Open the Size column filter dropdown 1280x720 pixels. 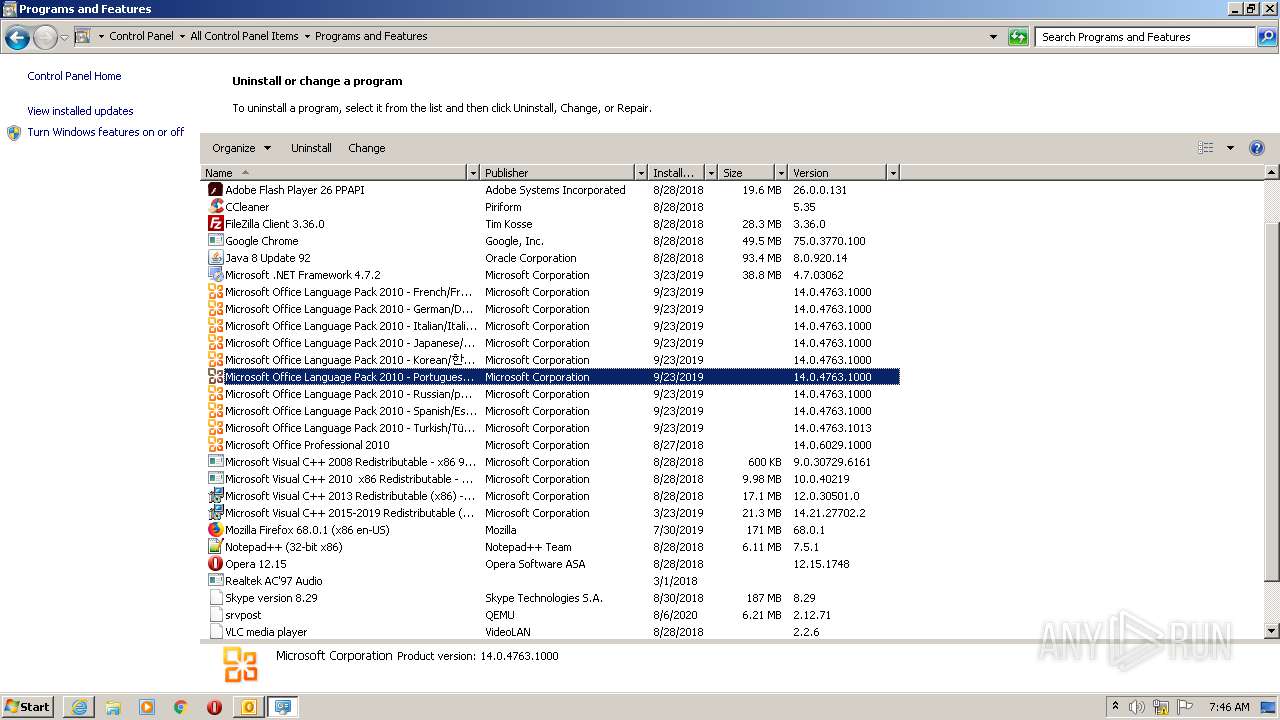pos(779,173)
